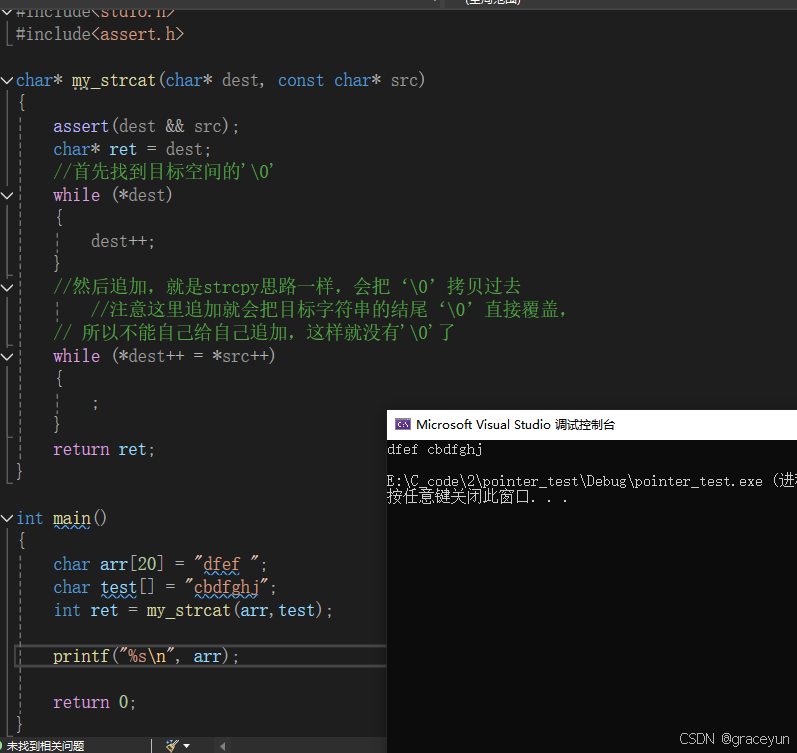Click the my_strcat function name in definition
This screenshot has height=753, width=797.
click(113, 80)
